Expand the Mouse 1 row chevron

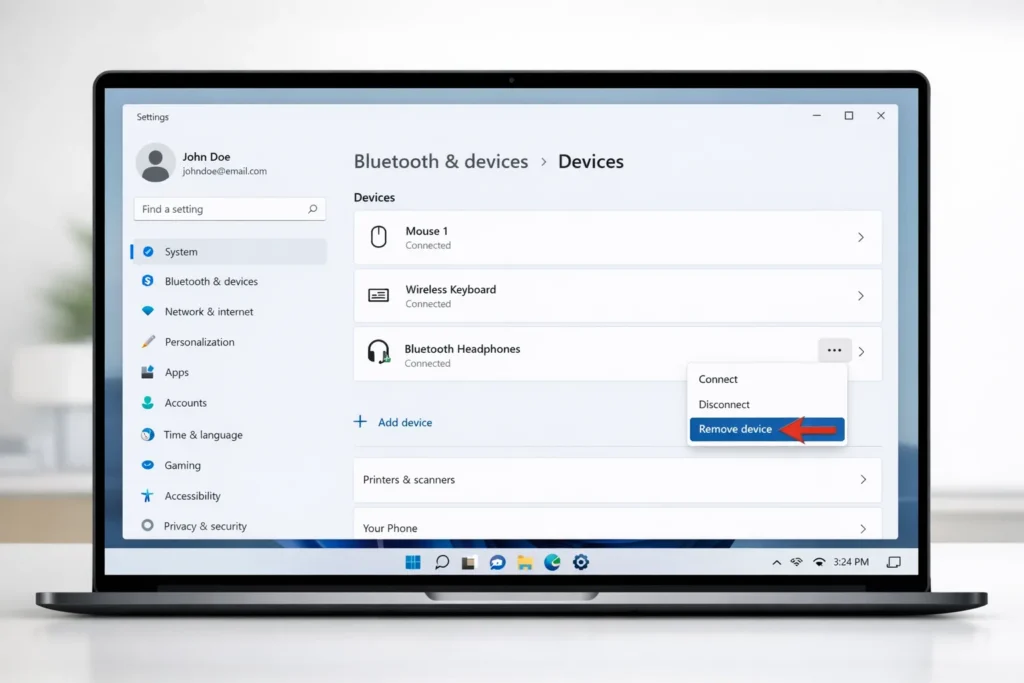(861, 238)
